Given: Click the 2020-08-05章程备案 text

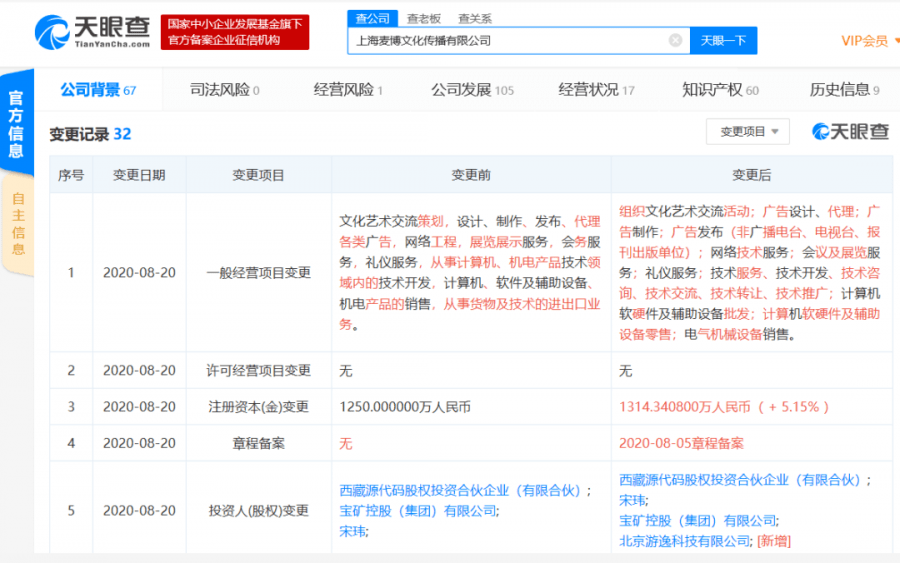Looking at the screenshot, I should coord(681,443).
